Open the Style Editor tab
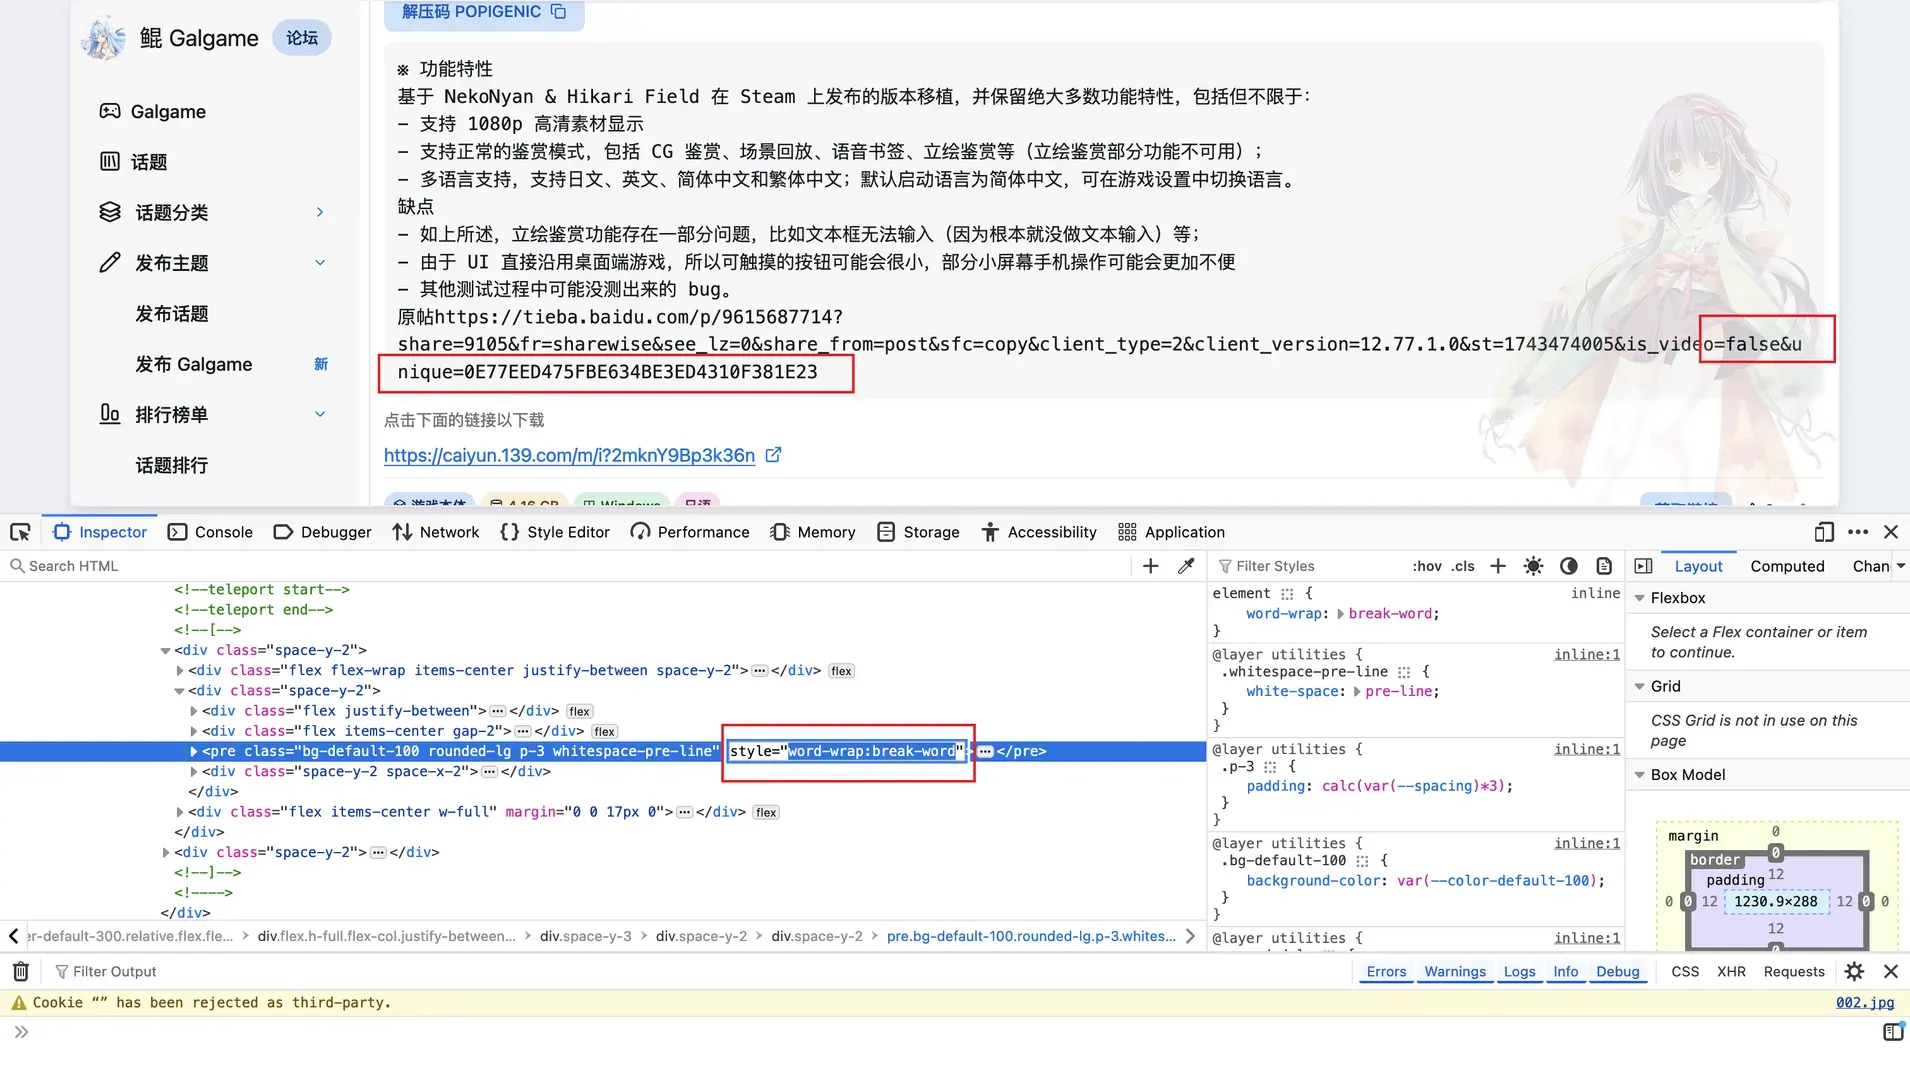This screenshot has width=1910, height=1080. pos(555,532)
